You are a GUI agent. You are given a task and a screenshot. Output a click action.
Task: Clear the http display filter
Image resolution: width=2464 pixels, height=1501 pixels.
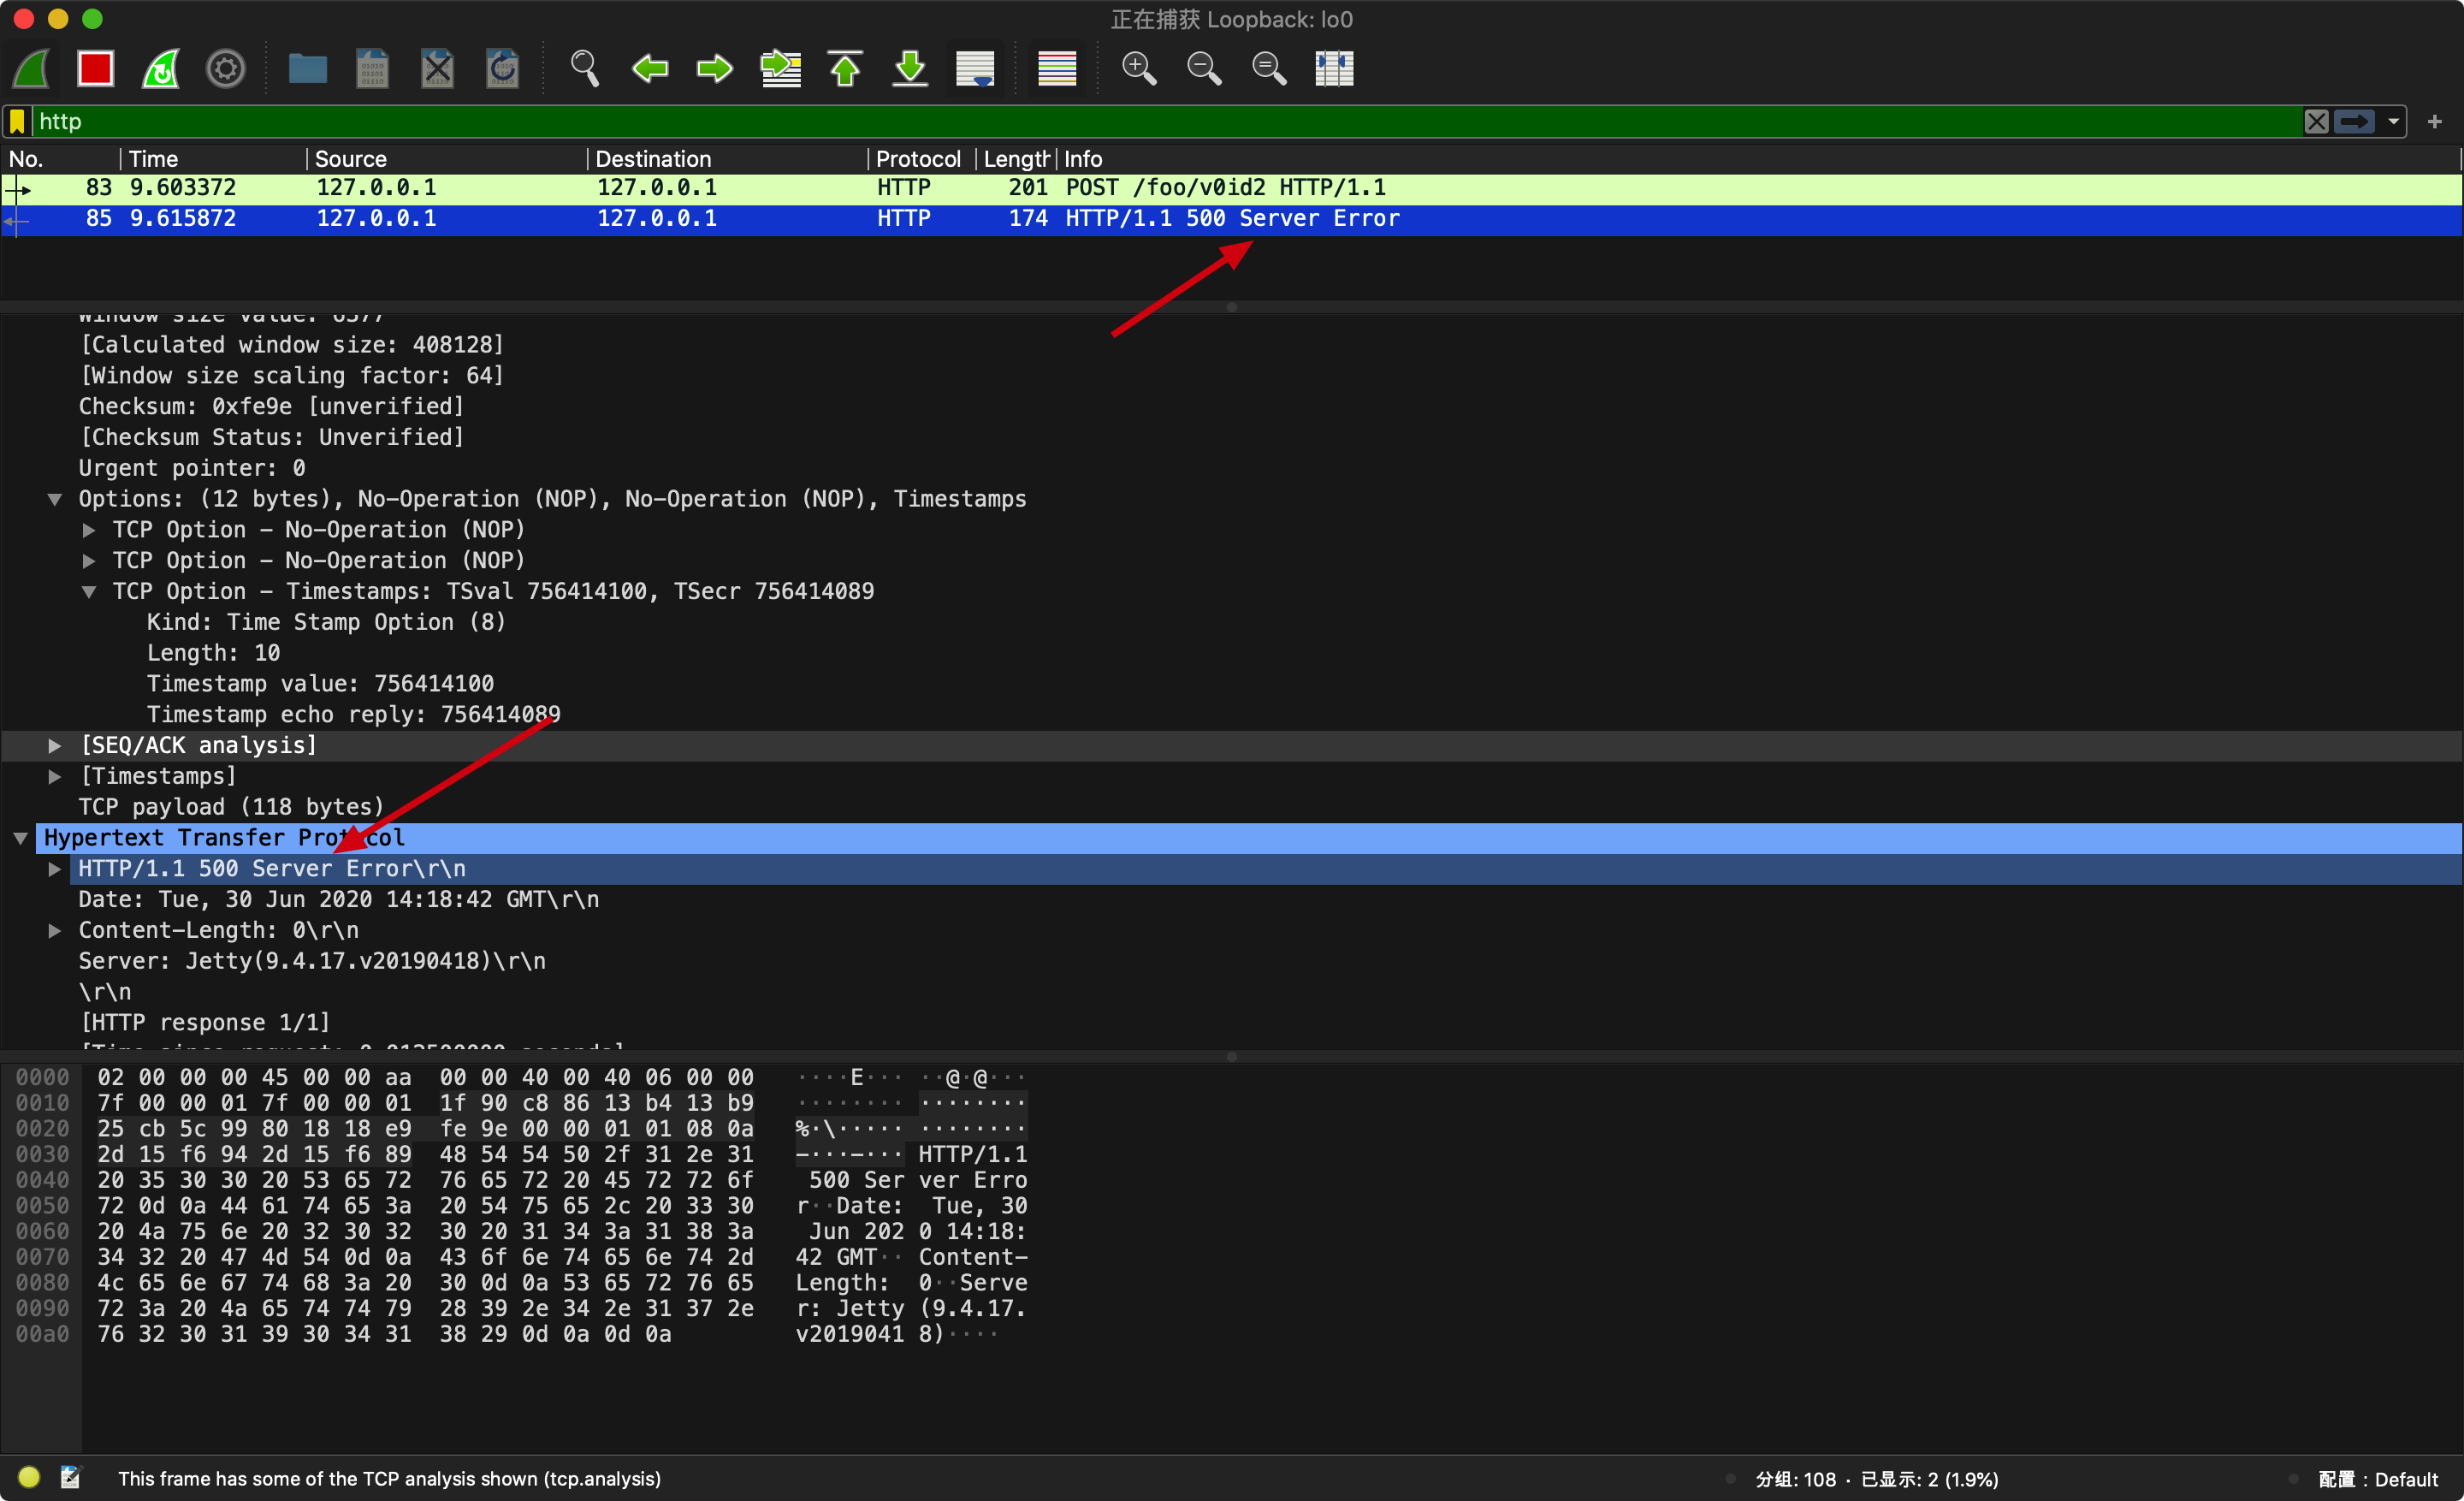[2316, 122]
